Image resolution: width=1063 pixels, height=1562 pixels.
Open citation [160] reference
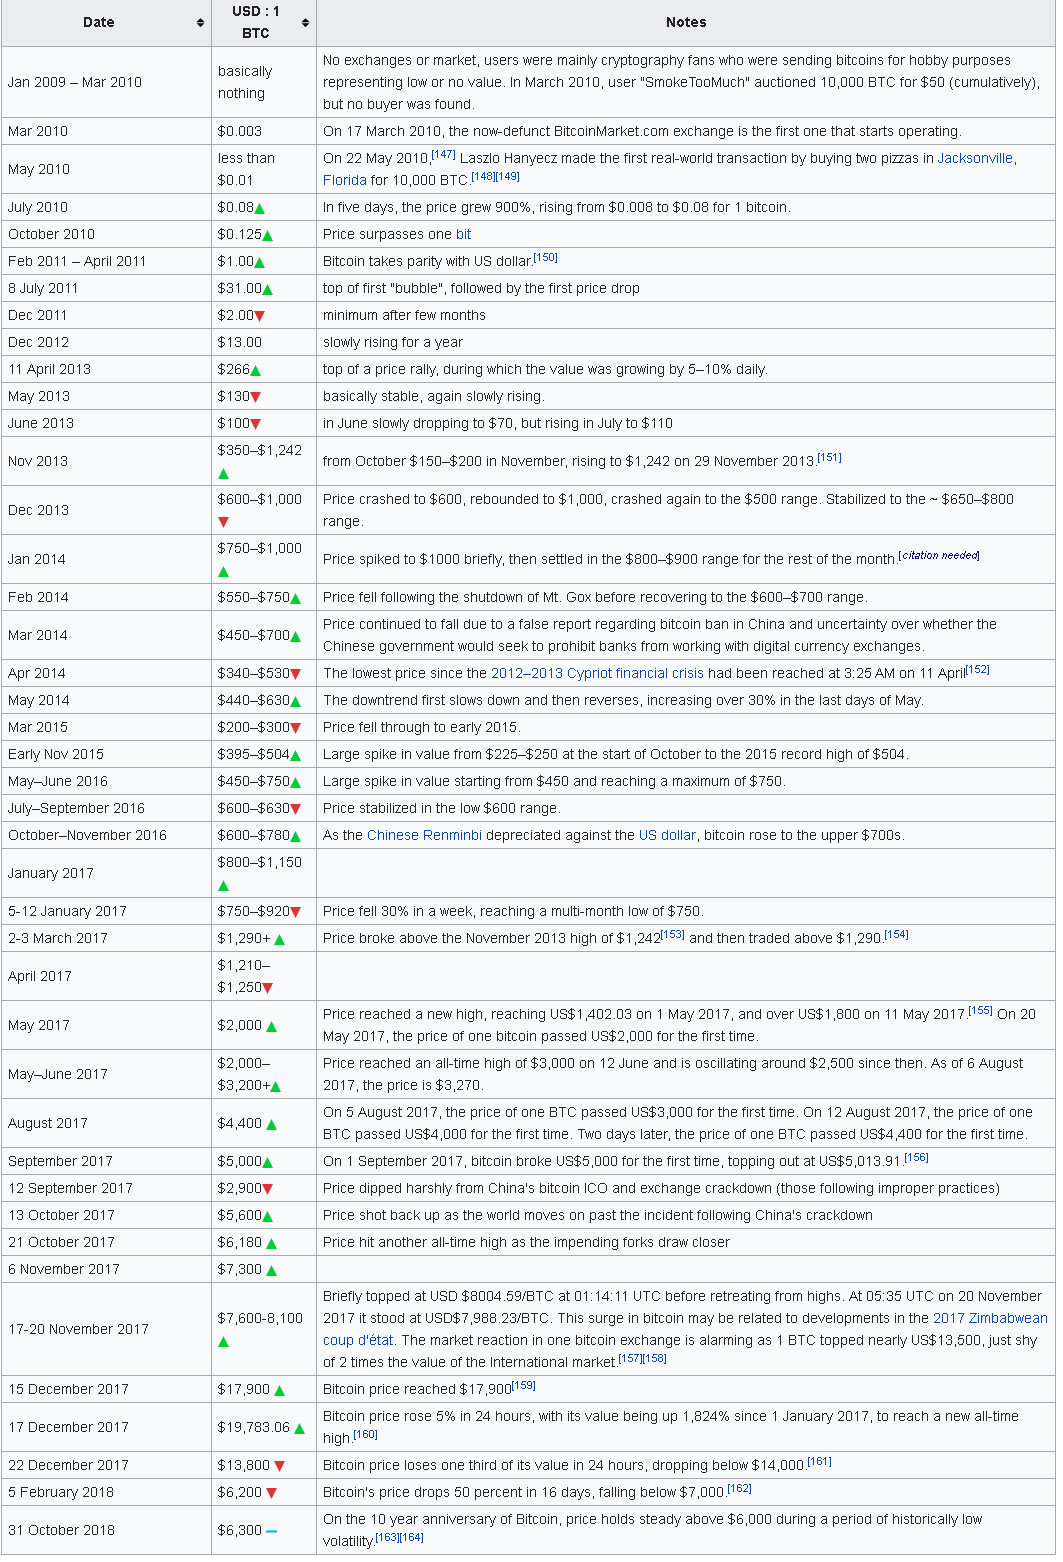tap(365, 1434)
